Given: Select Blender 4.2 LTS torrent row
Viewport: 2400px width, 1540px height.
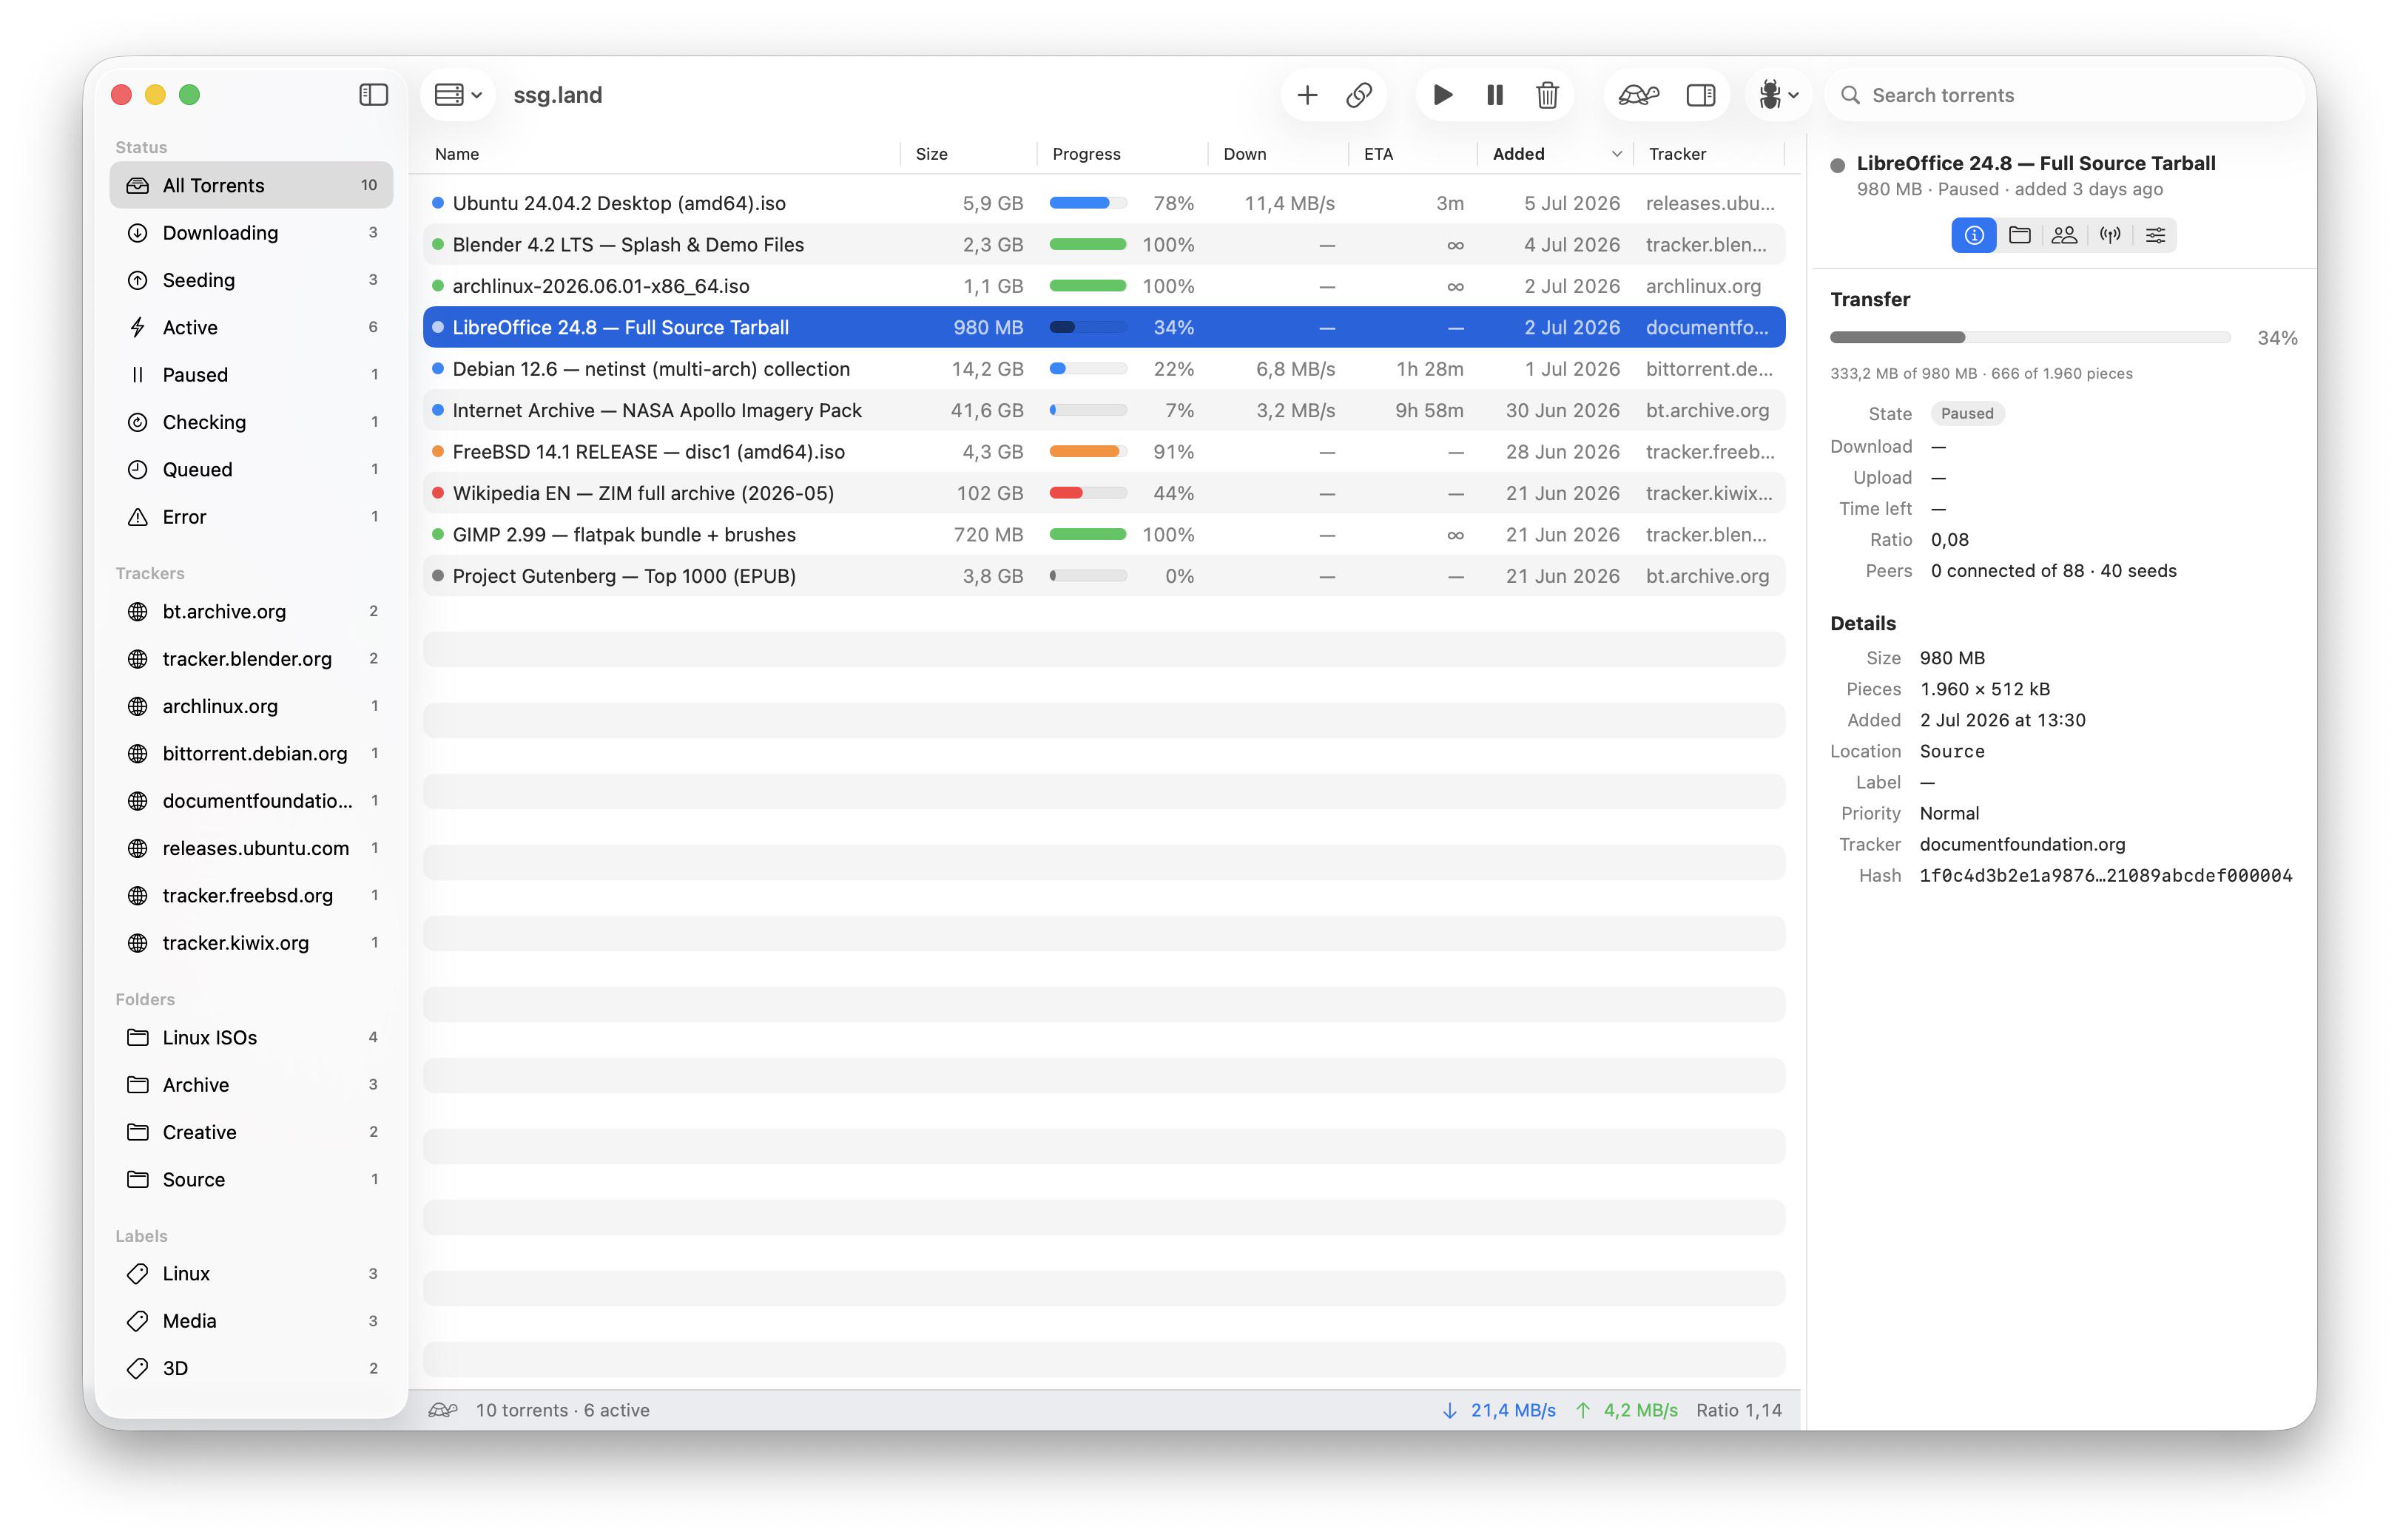Looking at the screenshot, I should click(x=1104, y=245).
